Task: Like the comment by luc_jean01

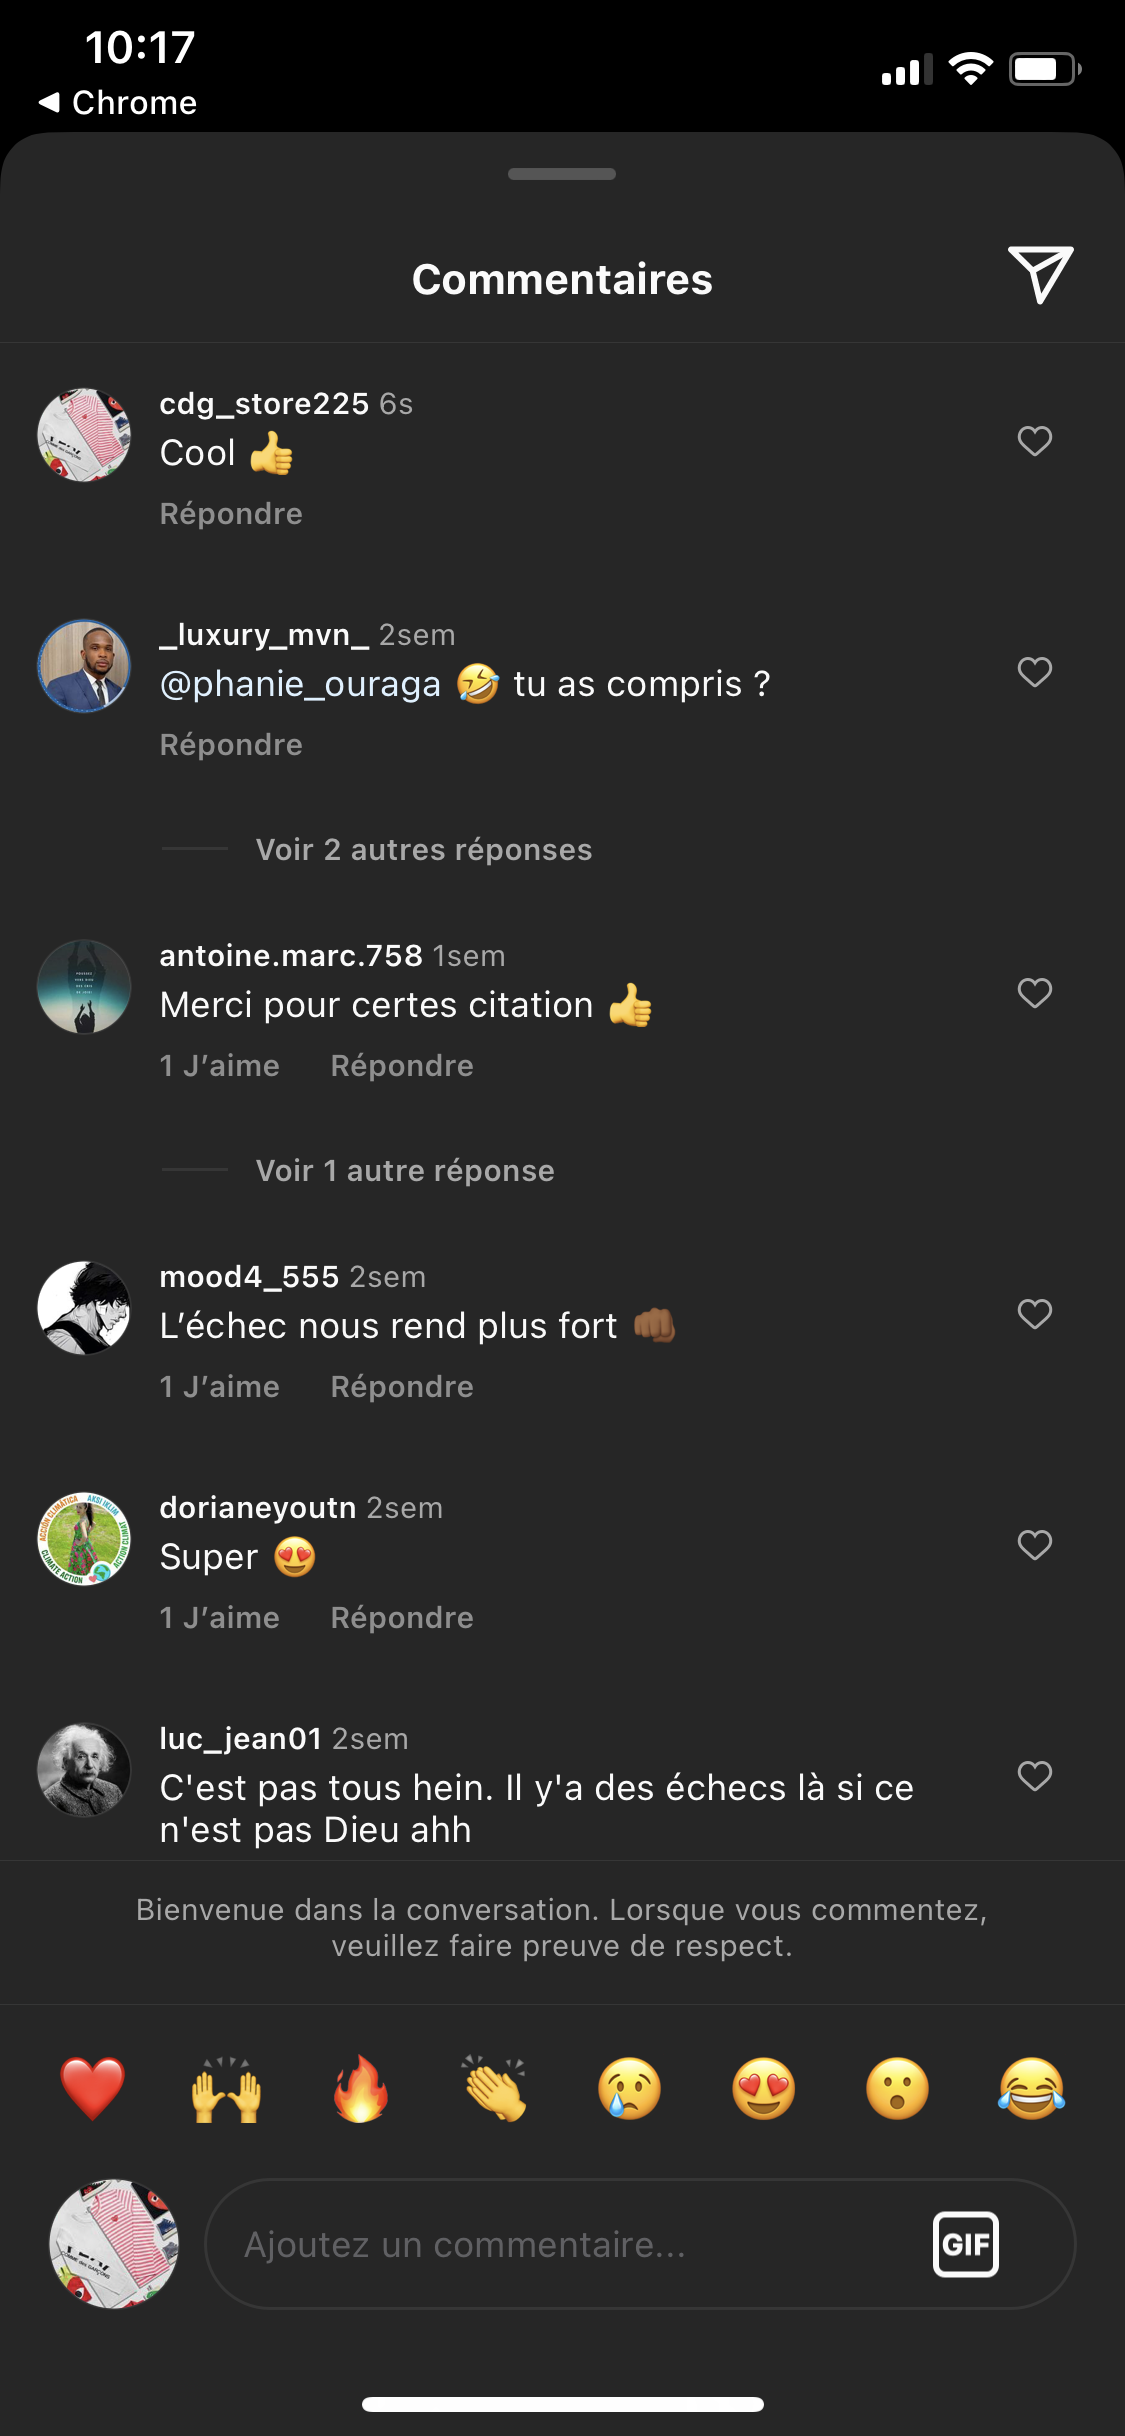Action: (x=1034, y=1776)
